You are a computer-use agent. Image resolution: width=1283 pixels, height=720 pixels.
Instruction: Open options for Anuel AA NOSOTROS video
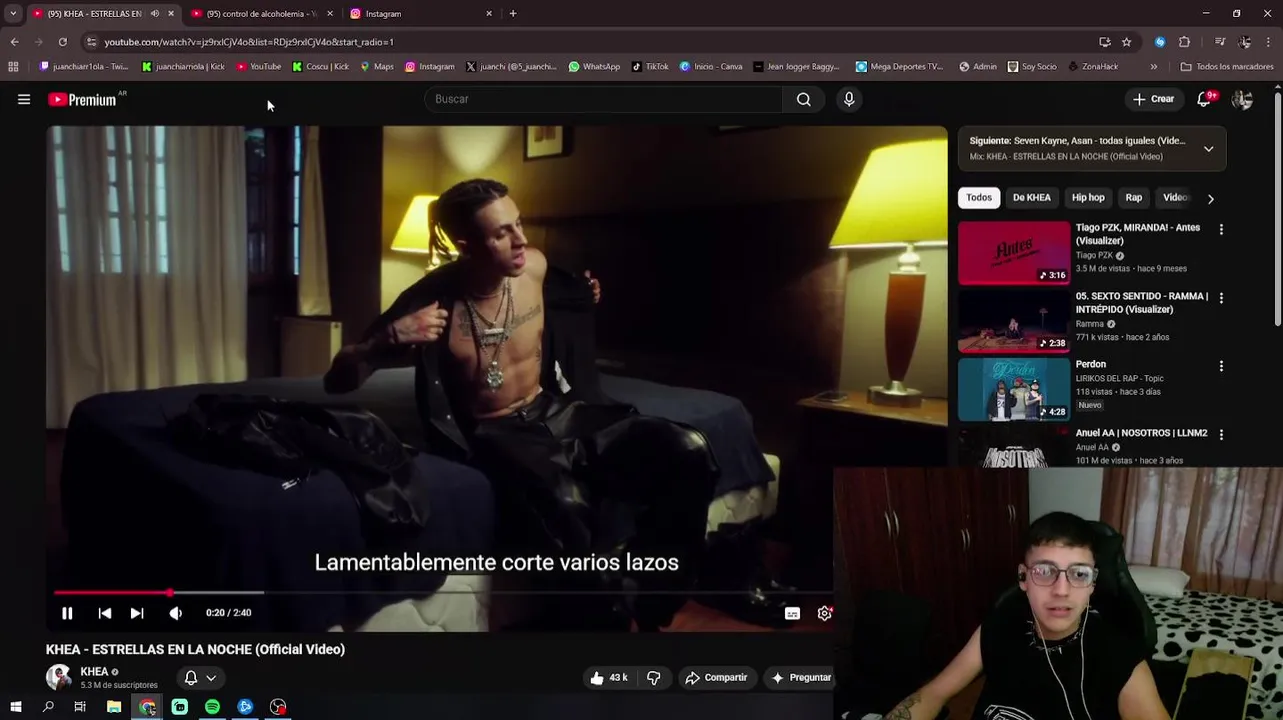1221,434
